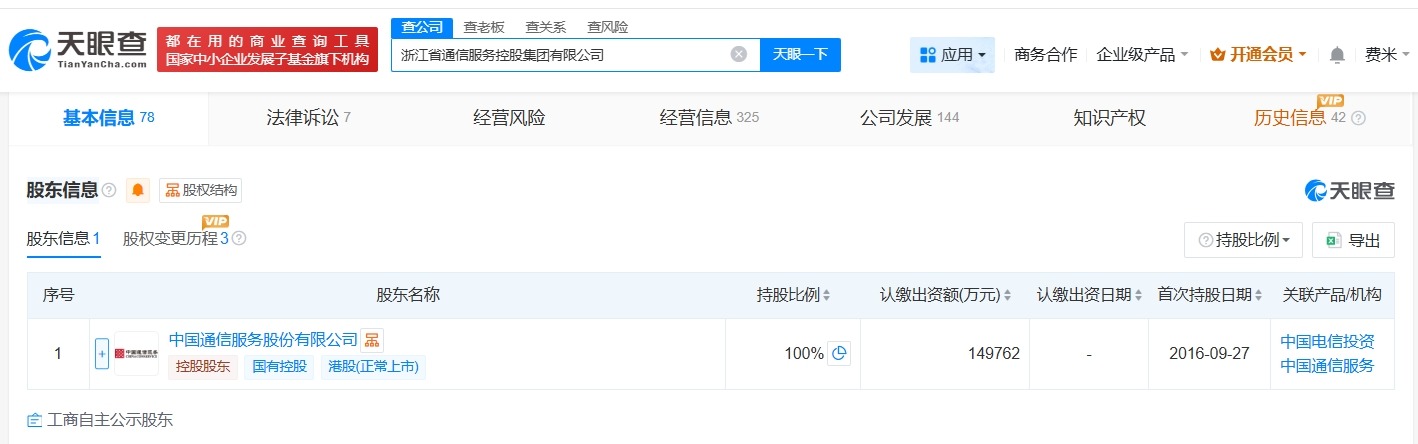
Task: Click the red 商业查询工具 banner
Action: [268, 49]
